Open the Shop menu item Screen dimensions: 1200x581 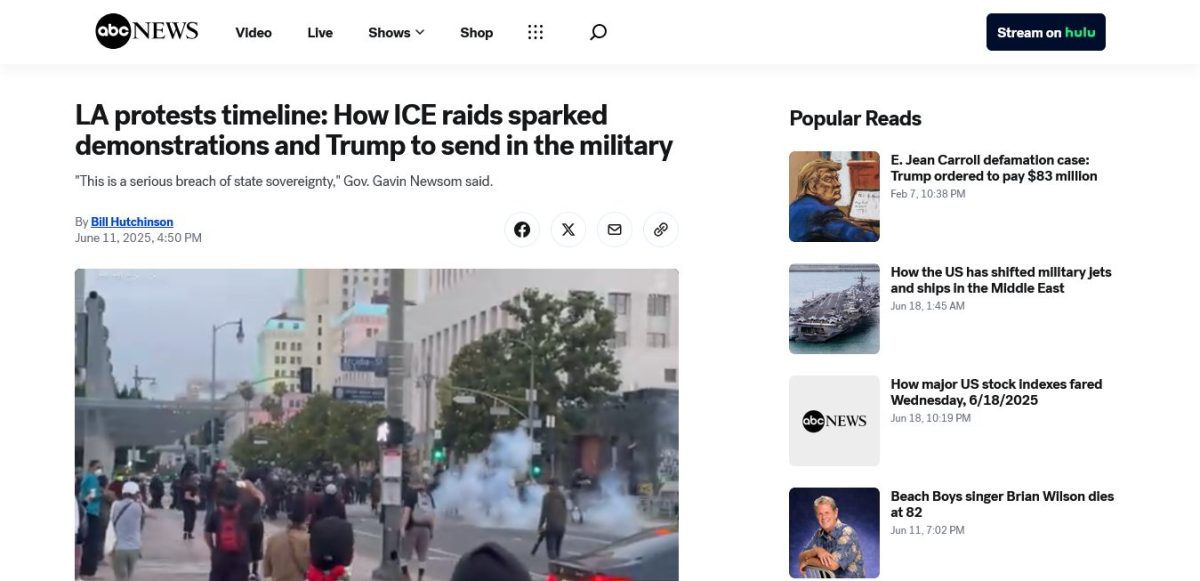pyautogui.click(x=476, y=32)
